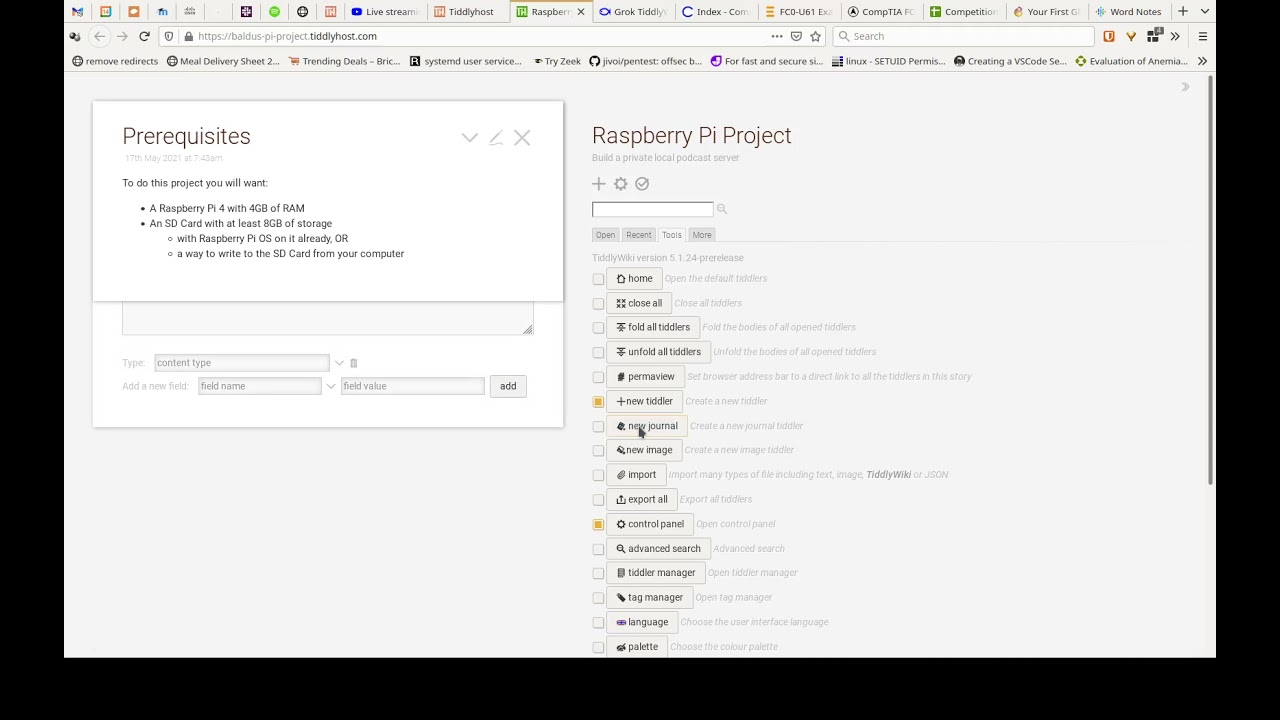Switch to the Tiddlyhost browser tab
This screenshot has height=720, width=1280.
470,12
